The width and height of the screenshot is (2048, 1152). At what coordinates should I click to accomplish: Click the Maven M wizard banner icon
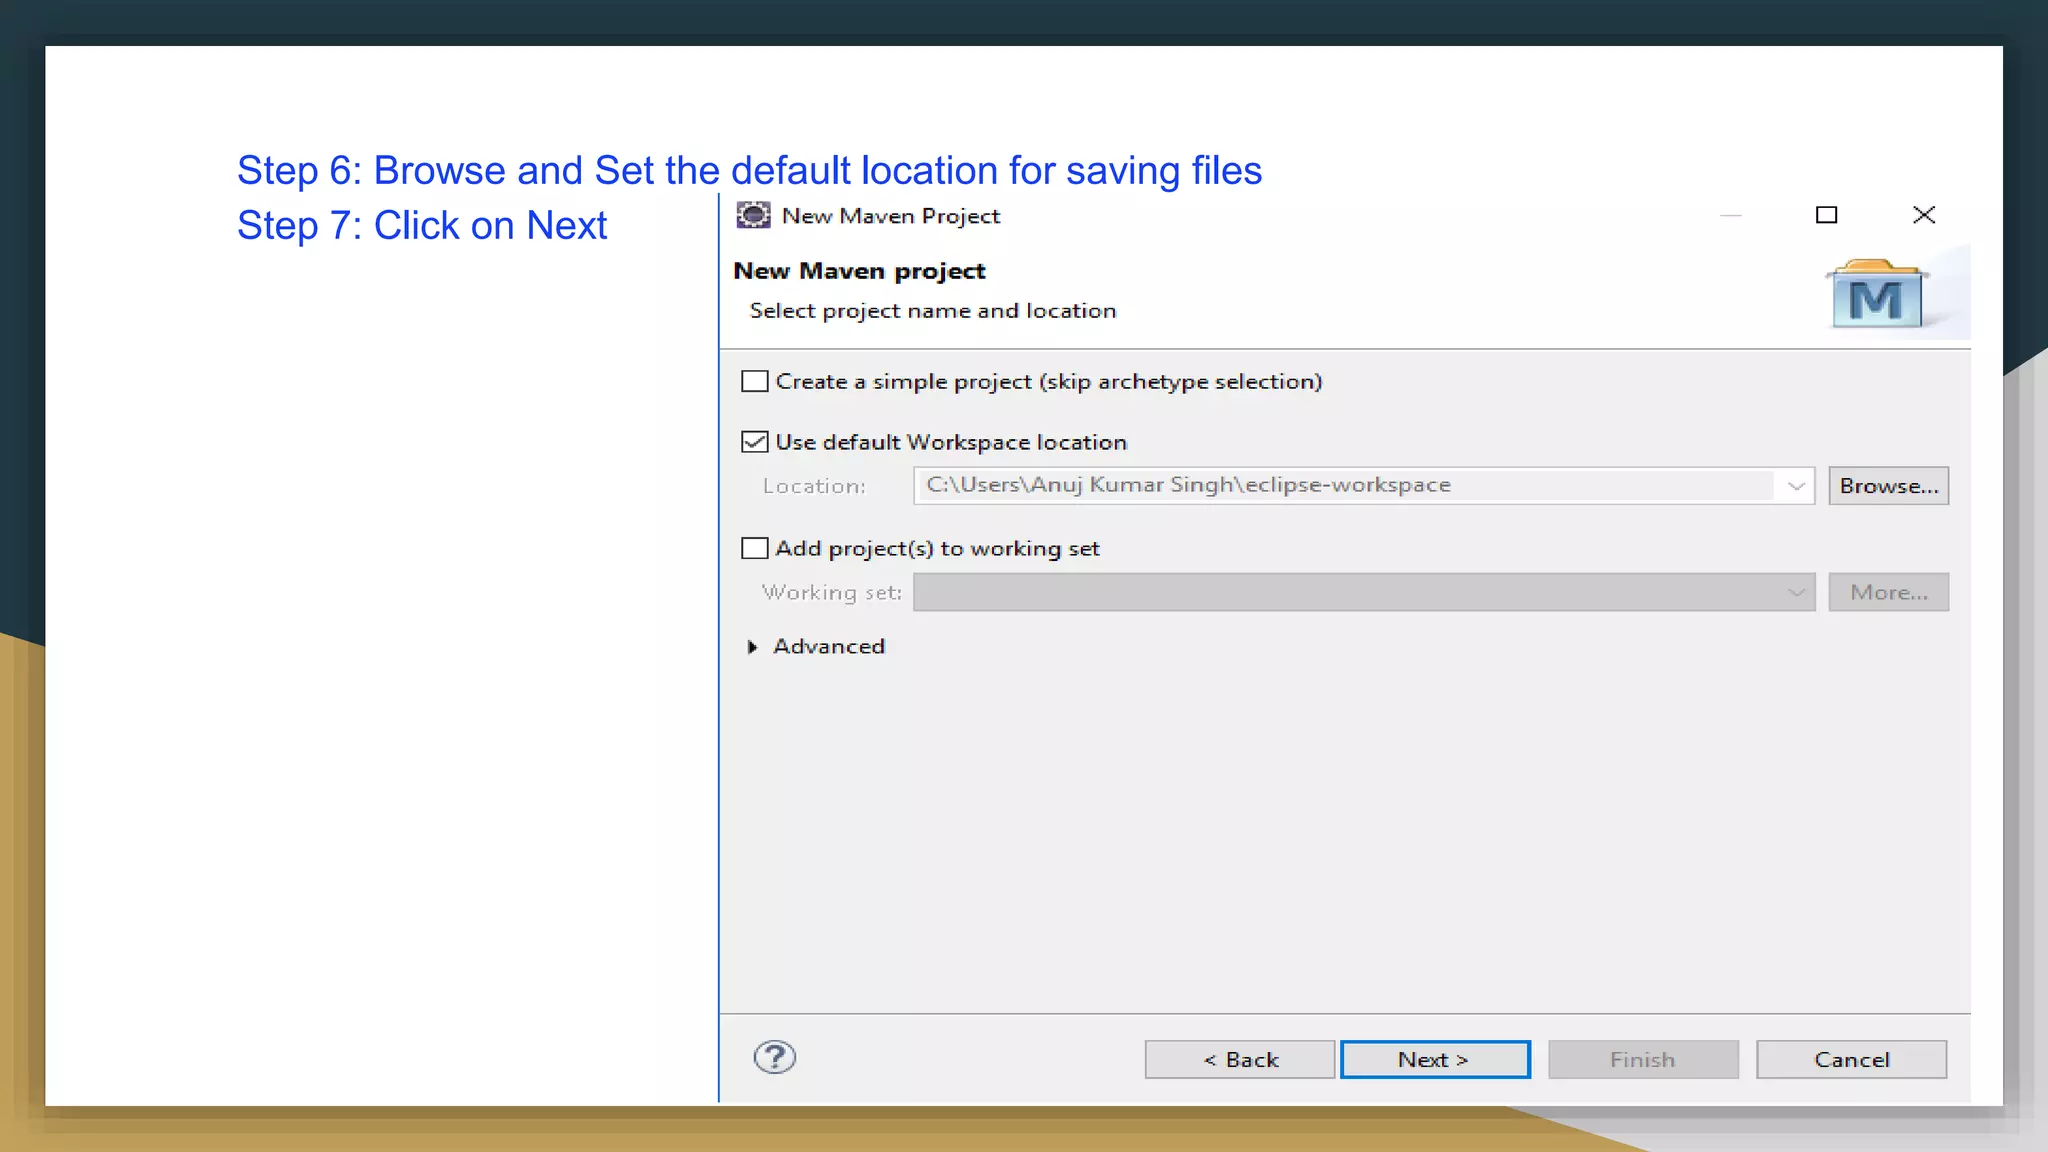[x=1876, y=296]
